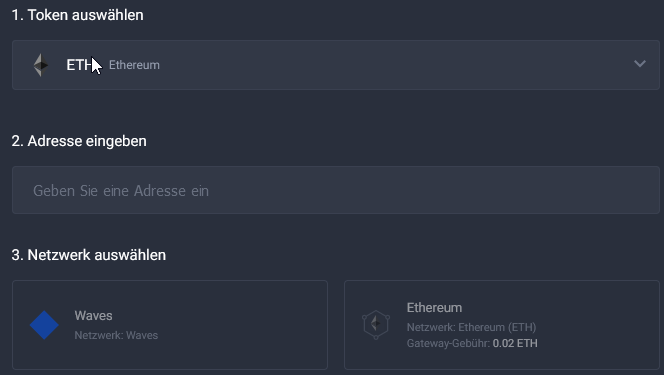Screen dimensions: 664x375
Task: Expand the token dropdown chevron arrow
Action: 640,64
